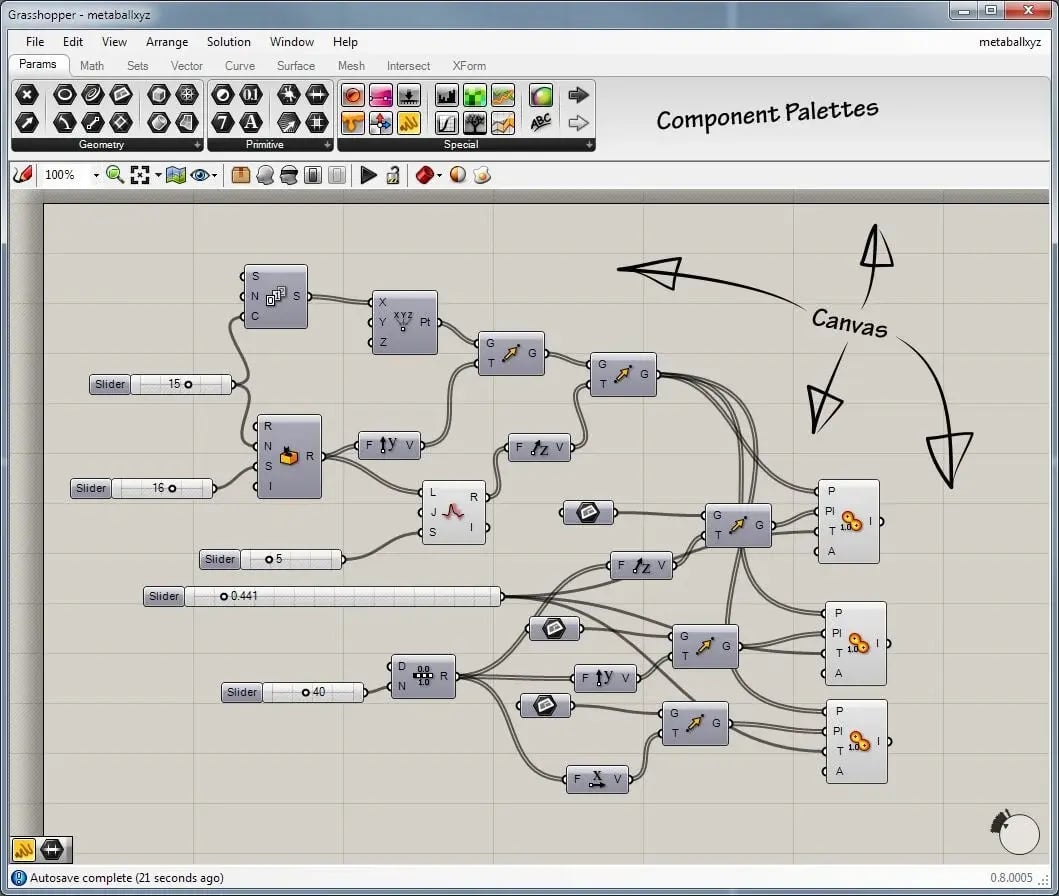Toggle the preview eye icon on the toolbar
Image resolution: width=1059 pixels, height=896 pixels.
[201, 175]
